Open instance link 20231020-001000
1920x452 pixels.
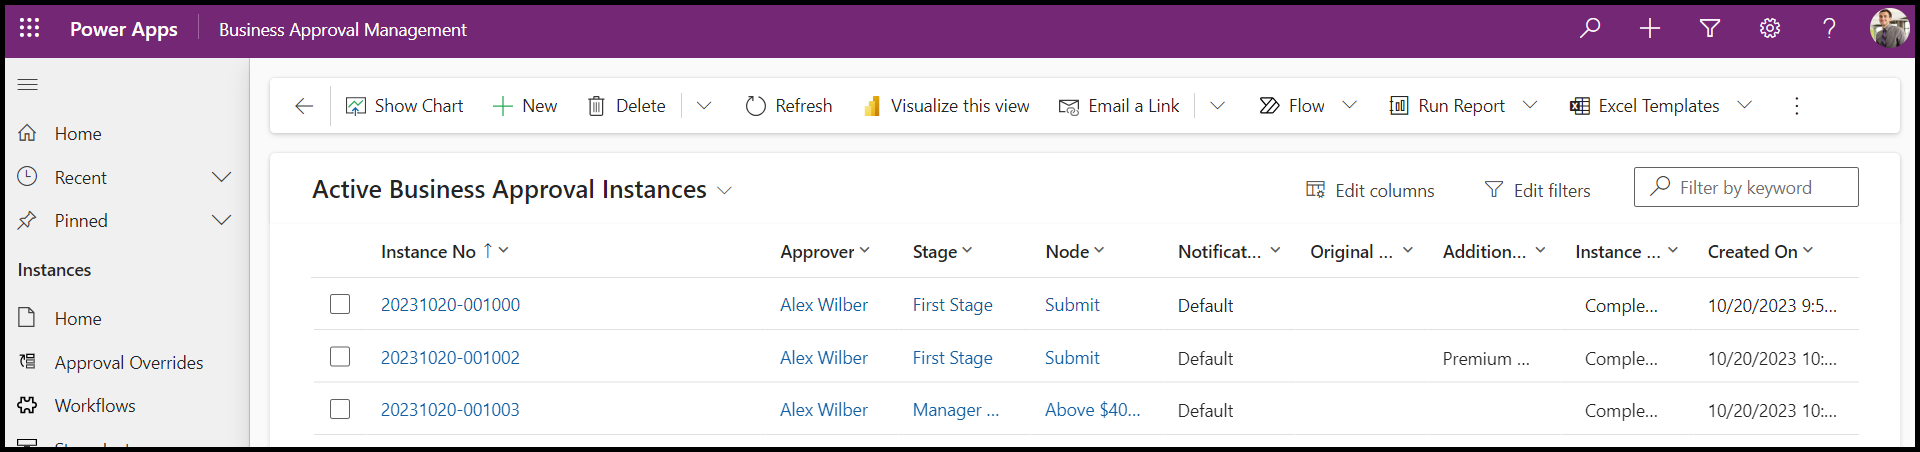450,305
